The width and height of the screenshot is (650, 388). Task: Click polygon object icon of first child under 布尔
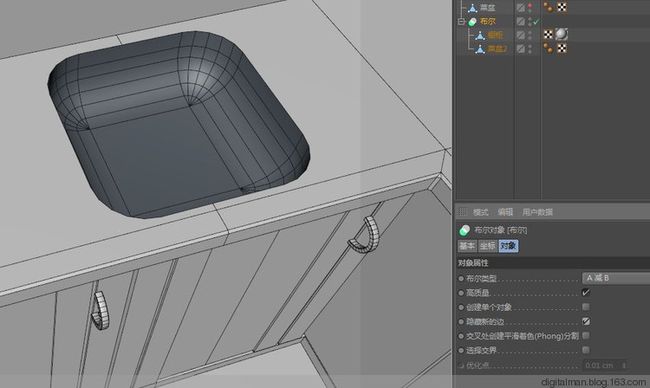480,35
